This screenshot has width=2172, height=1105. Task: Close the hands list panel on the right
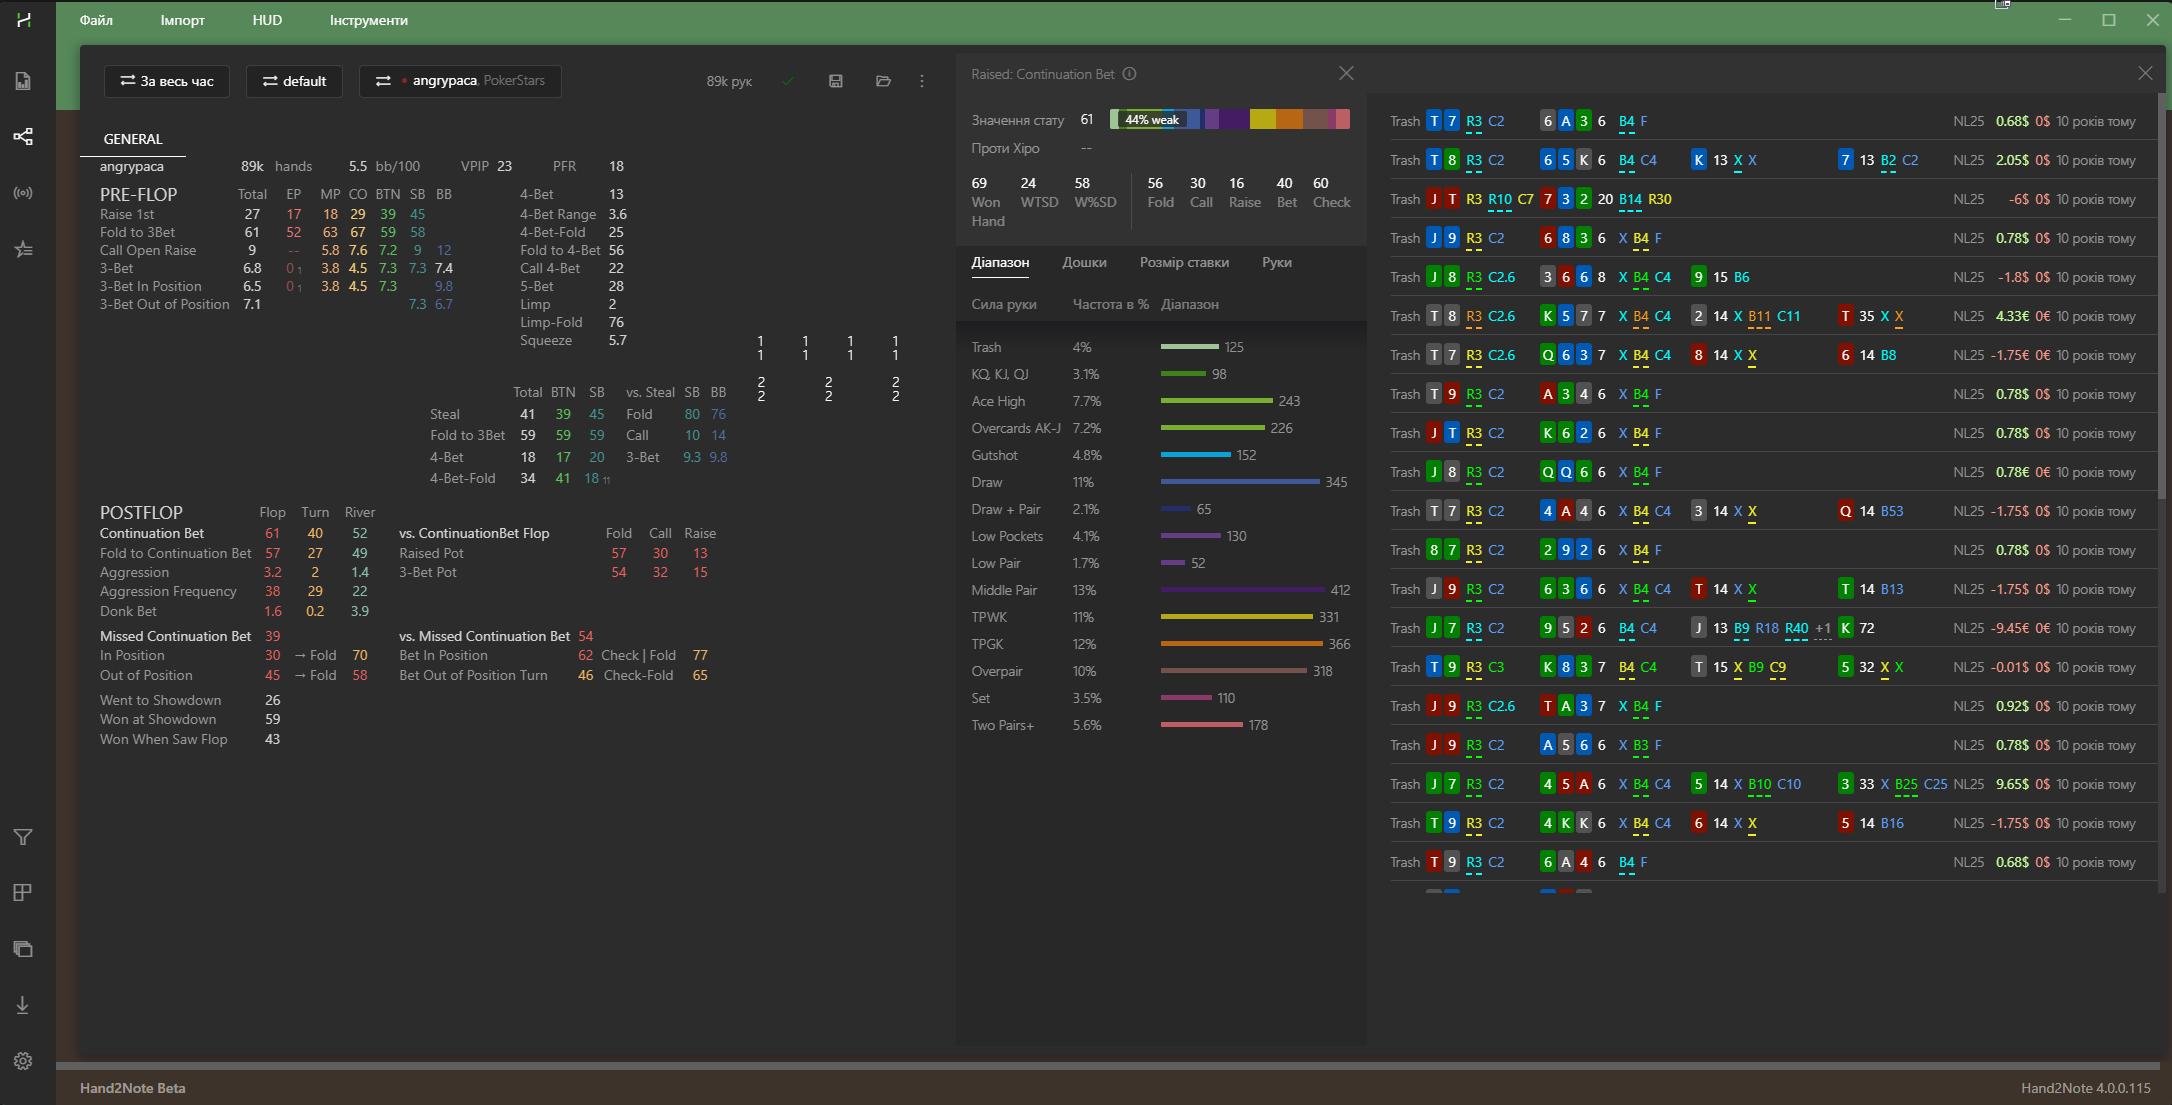2145,73
